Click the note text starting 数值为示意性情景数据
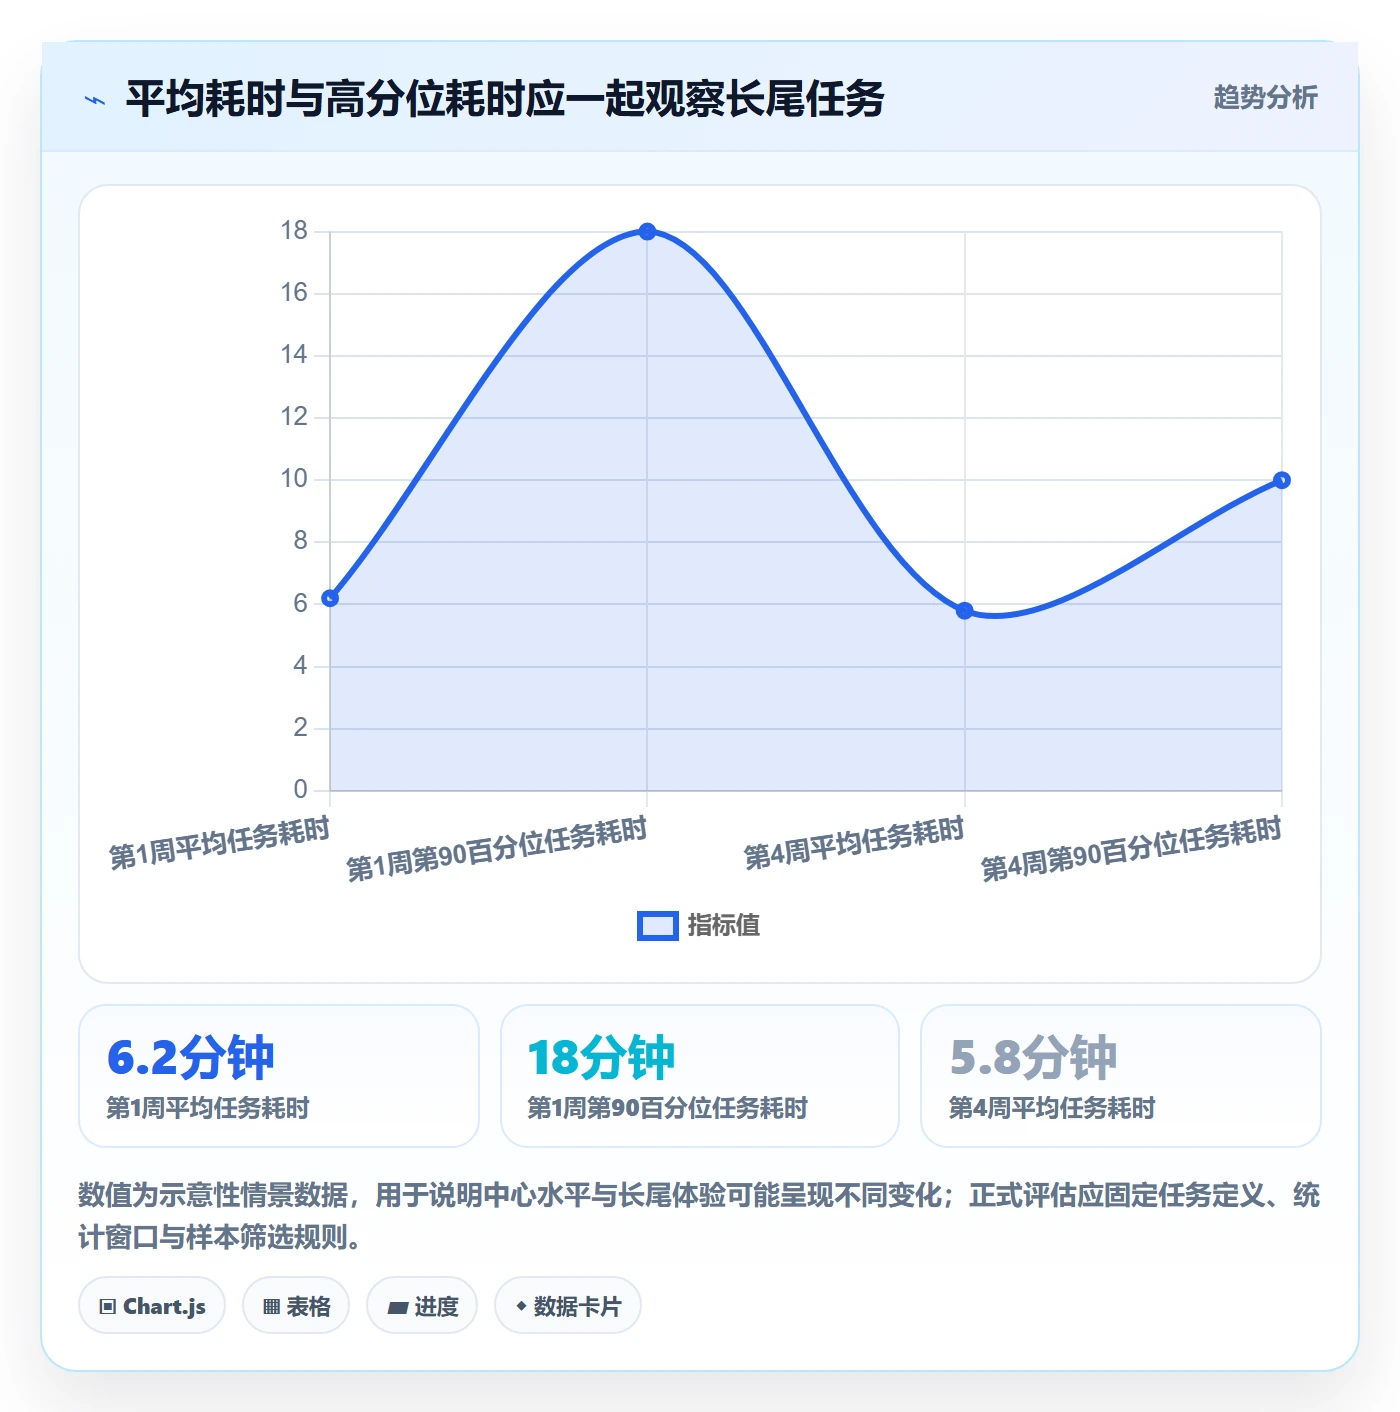 pos(699,1216)
